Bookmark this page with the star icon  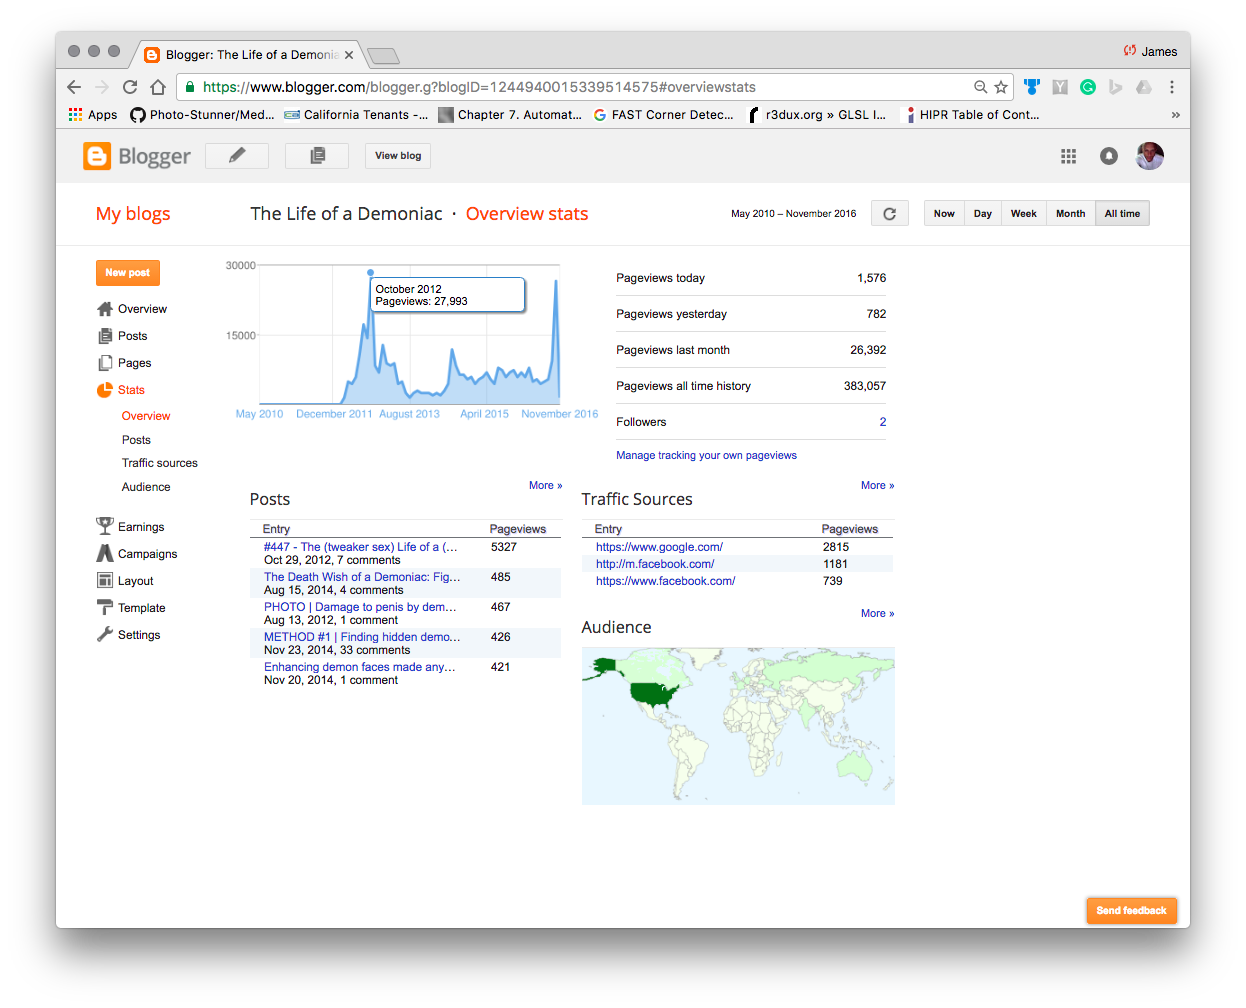click(x=1000, y=87)
